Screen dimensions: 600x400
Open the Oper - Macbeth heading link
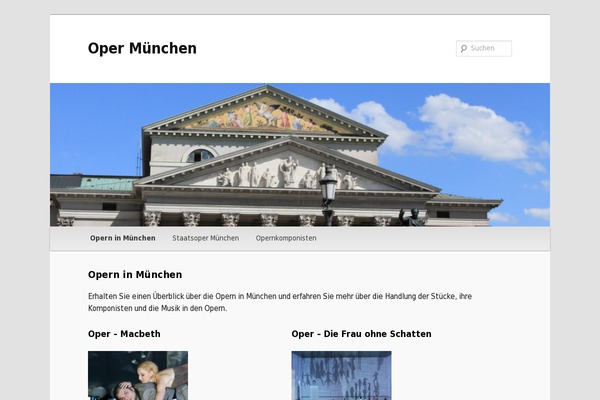[124, 334]
